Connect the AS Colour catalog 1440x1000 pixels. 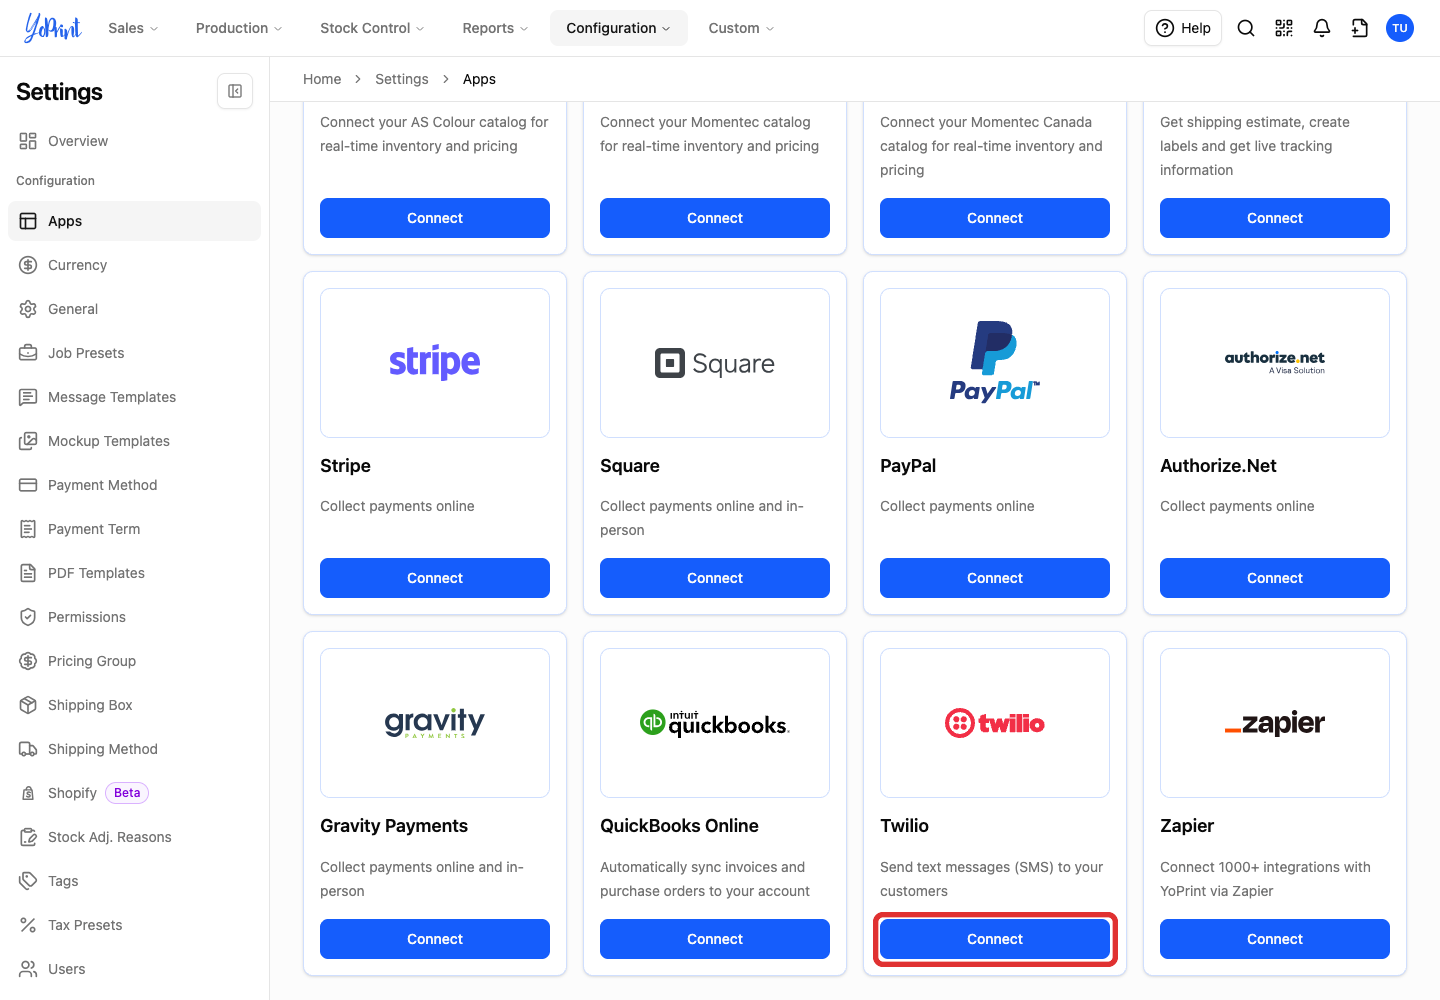click(435, 218)
